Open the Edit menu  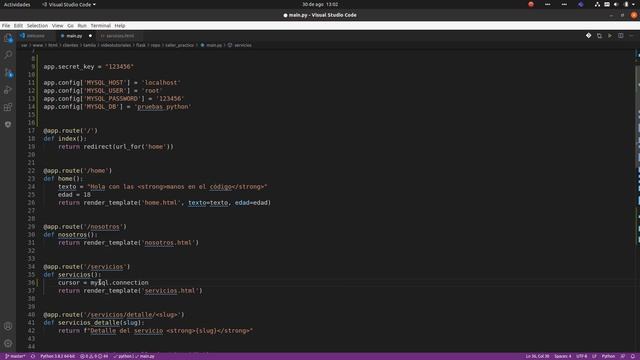tap(18, 26)
